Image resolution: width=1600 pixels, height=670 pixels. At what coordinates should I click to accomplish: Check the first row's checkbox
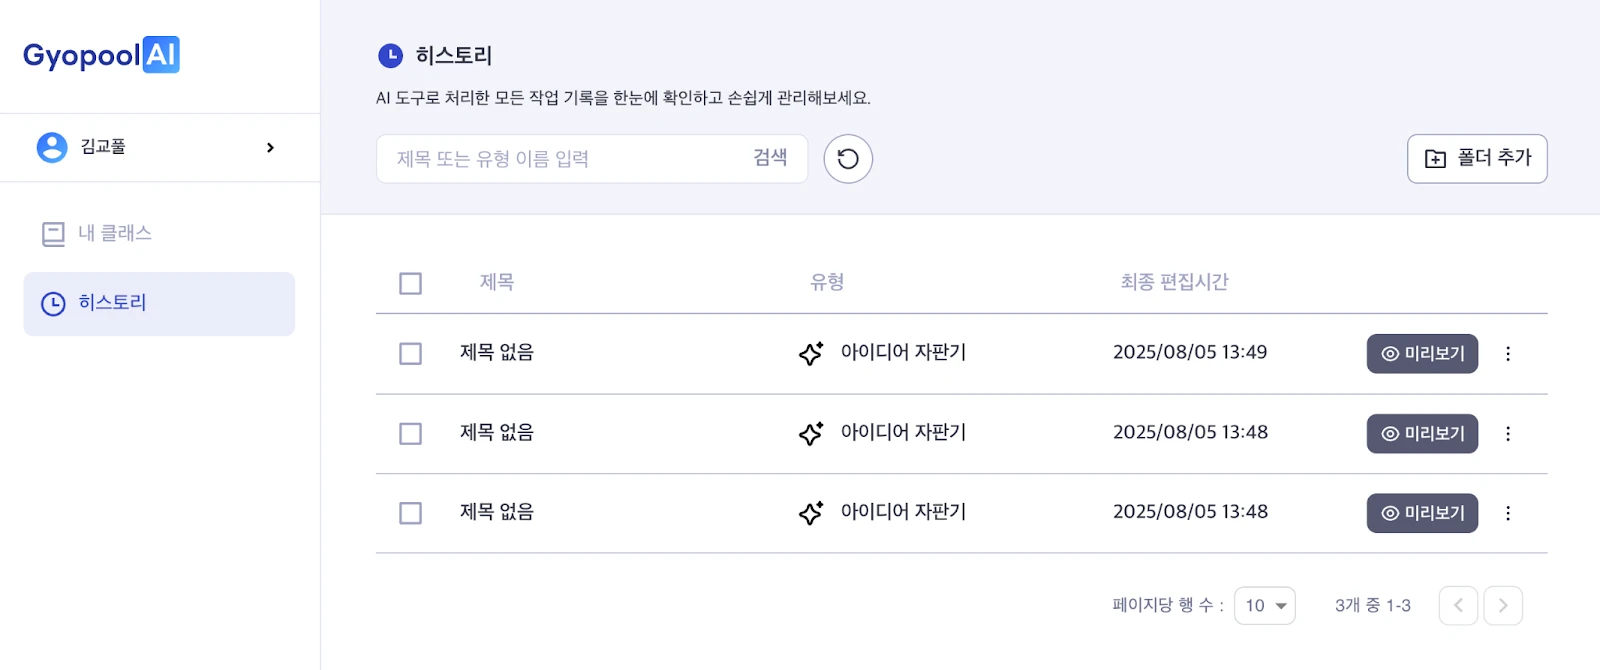[x=410, y=353]
